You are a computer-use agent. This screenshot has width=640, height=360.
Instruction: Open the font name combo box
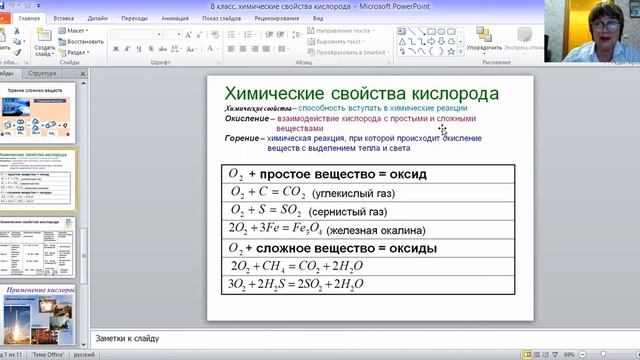136,35
